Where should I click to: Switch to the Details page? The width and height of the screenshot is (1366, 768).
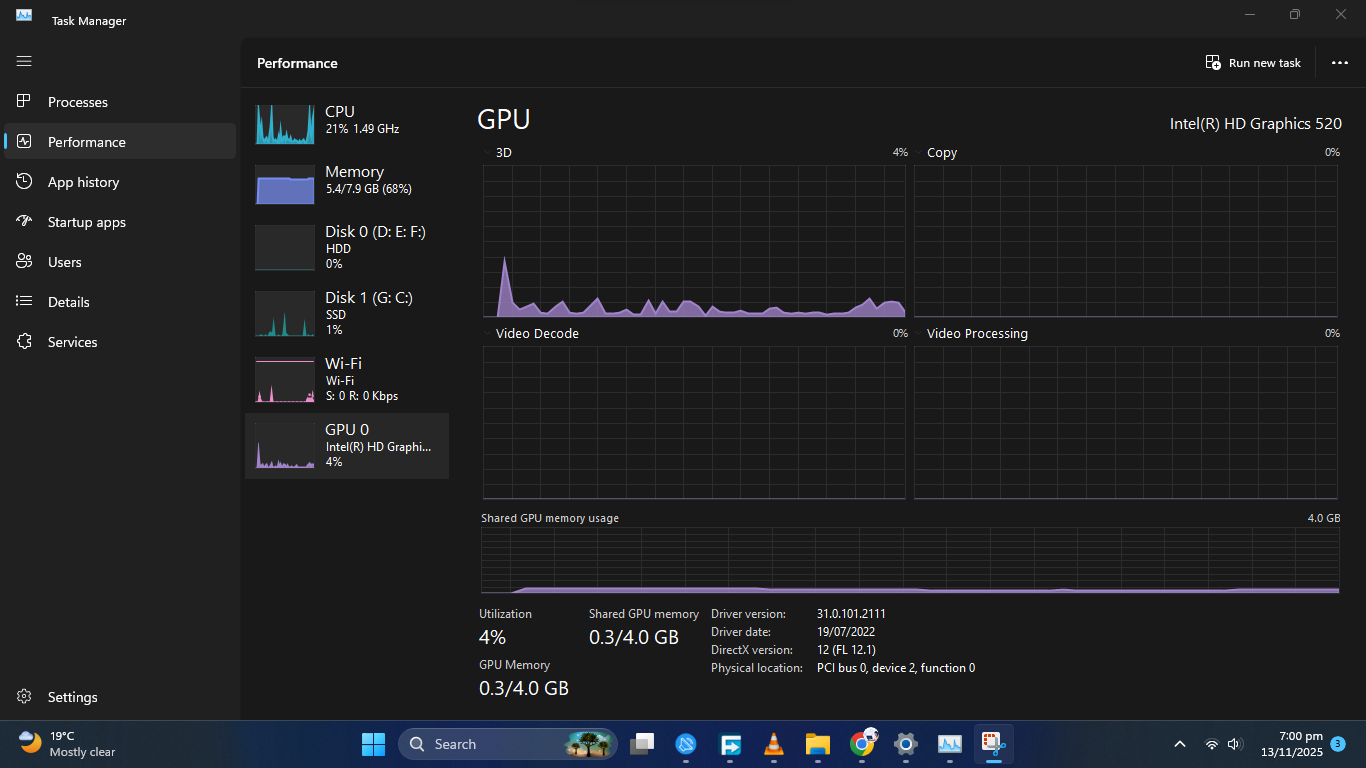click(68, 302)
